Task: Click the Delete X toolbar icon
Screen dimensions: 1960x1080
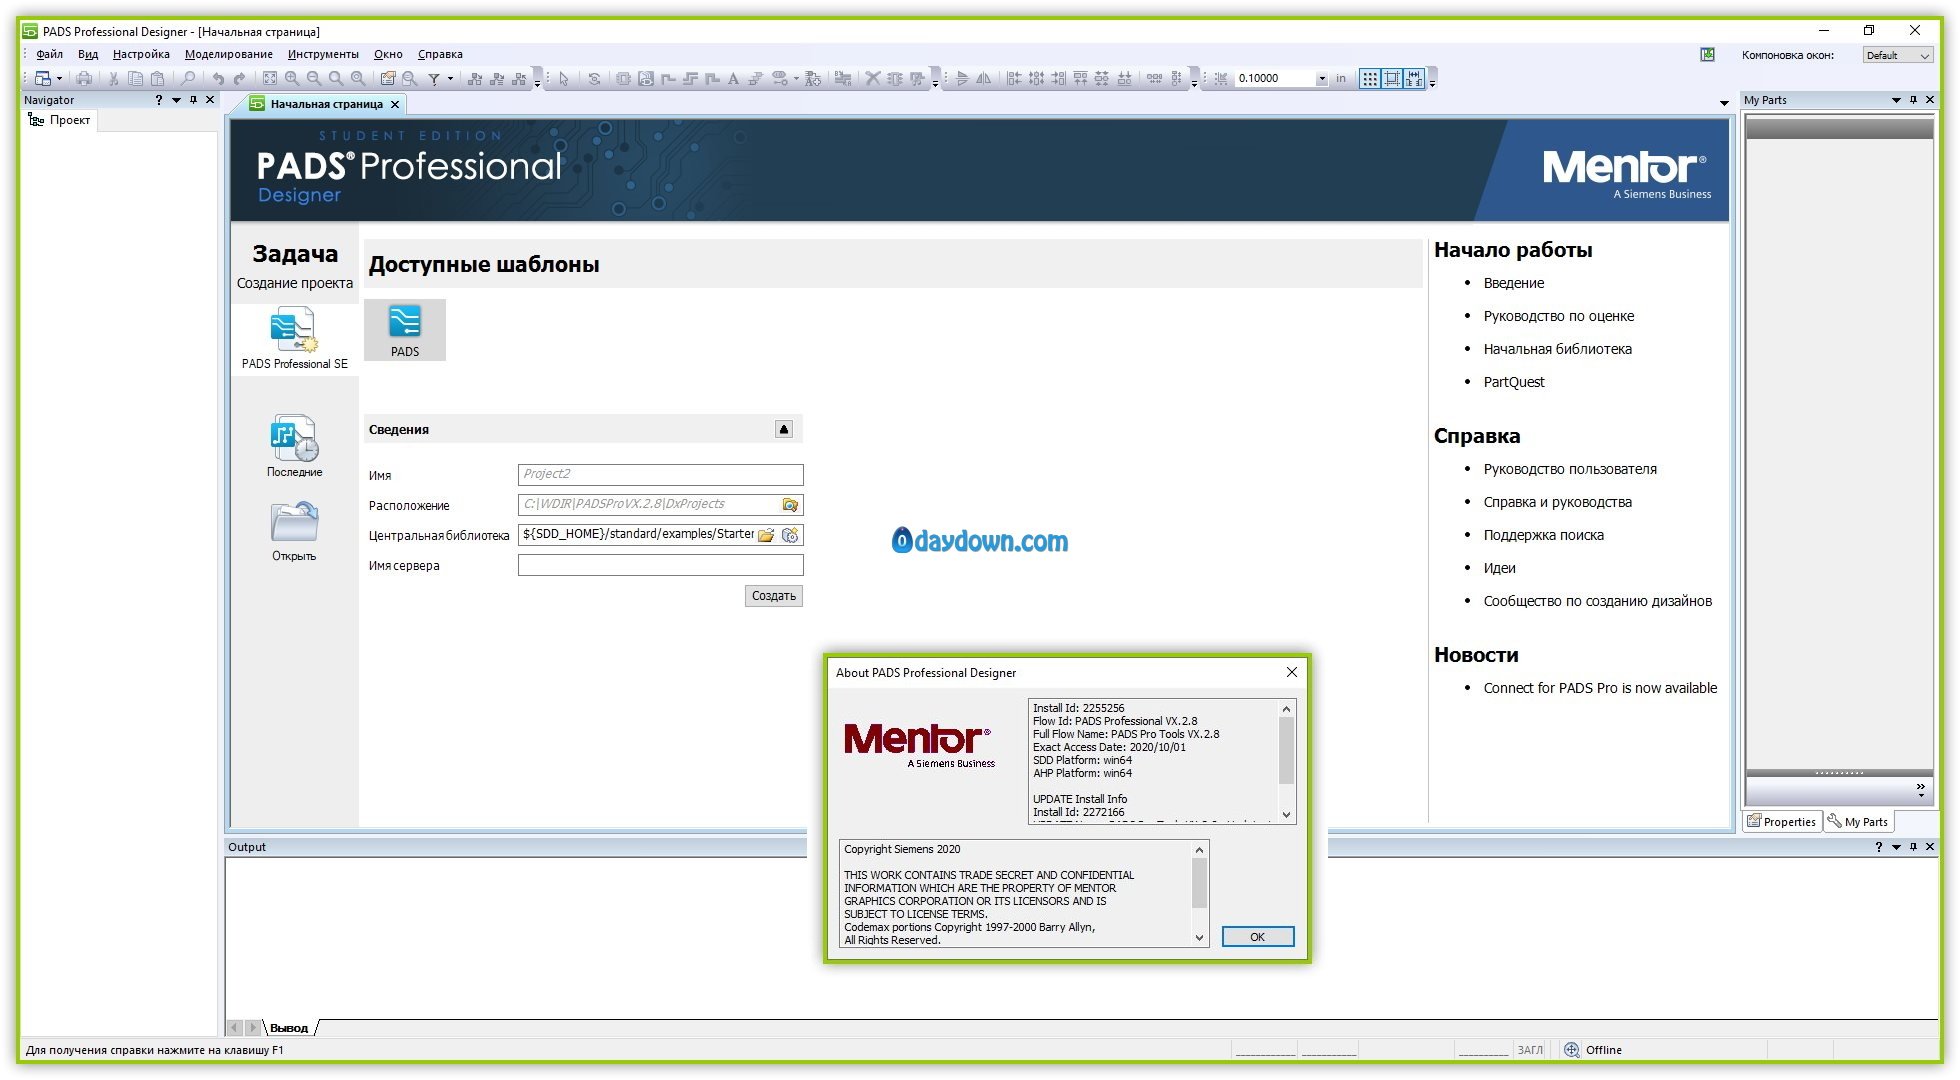Action: tap(872, 78)
